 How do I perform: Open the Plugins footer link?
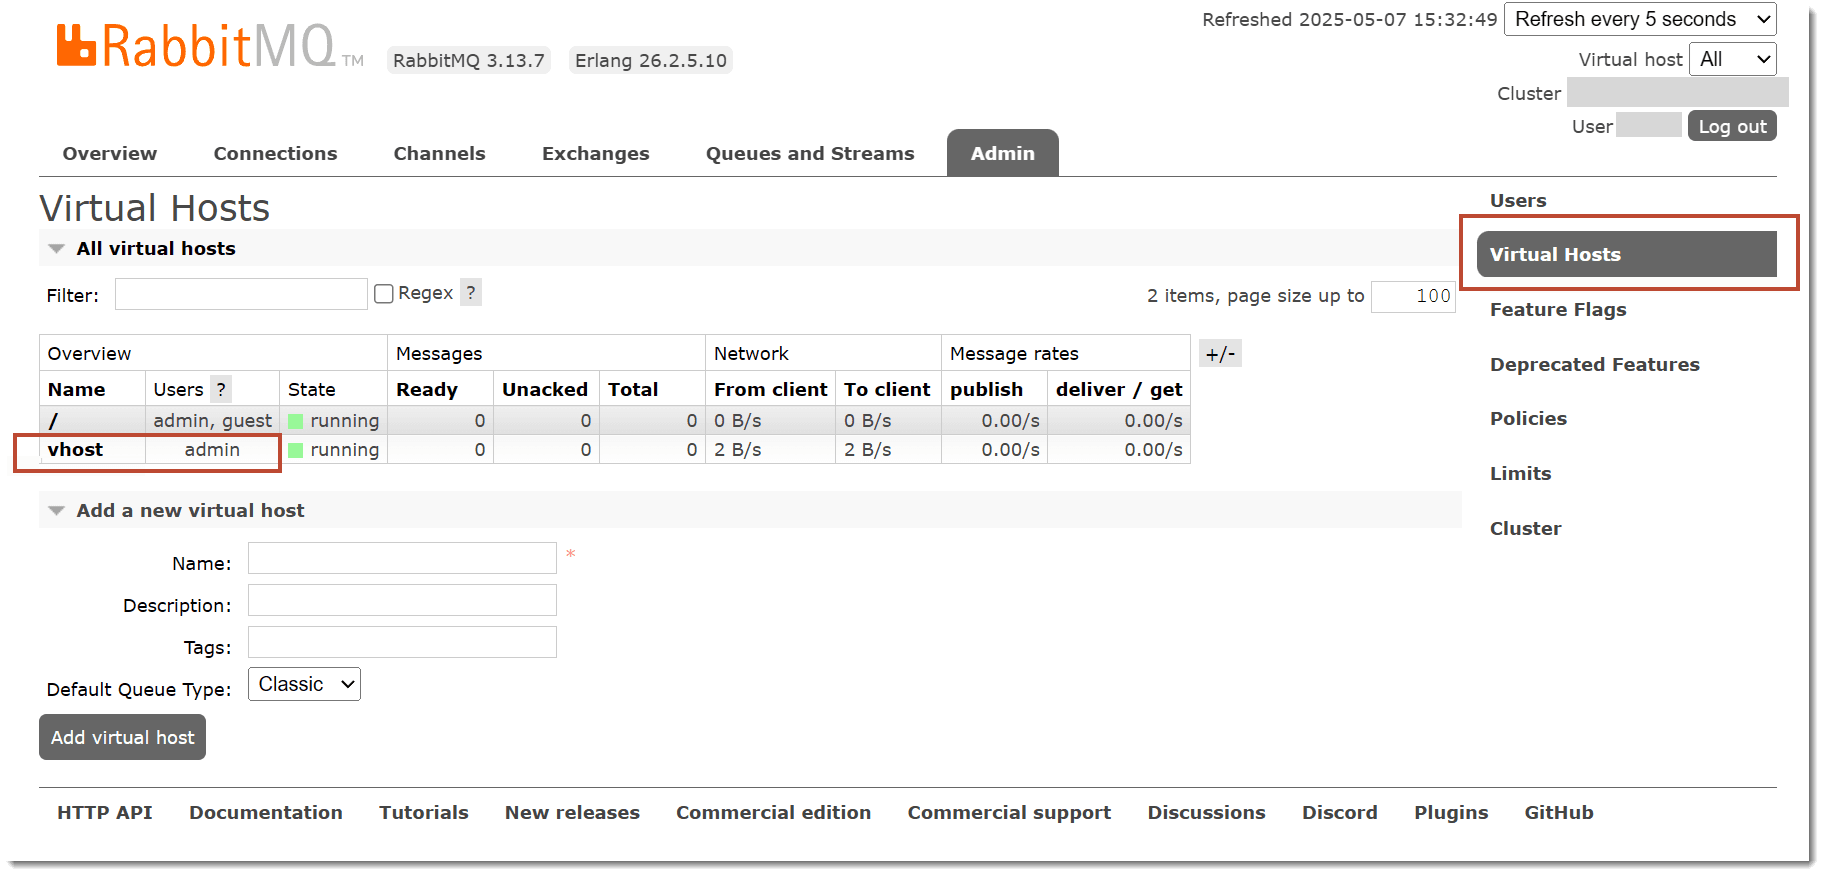(x=1451, y=812)
